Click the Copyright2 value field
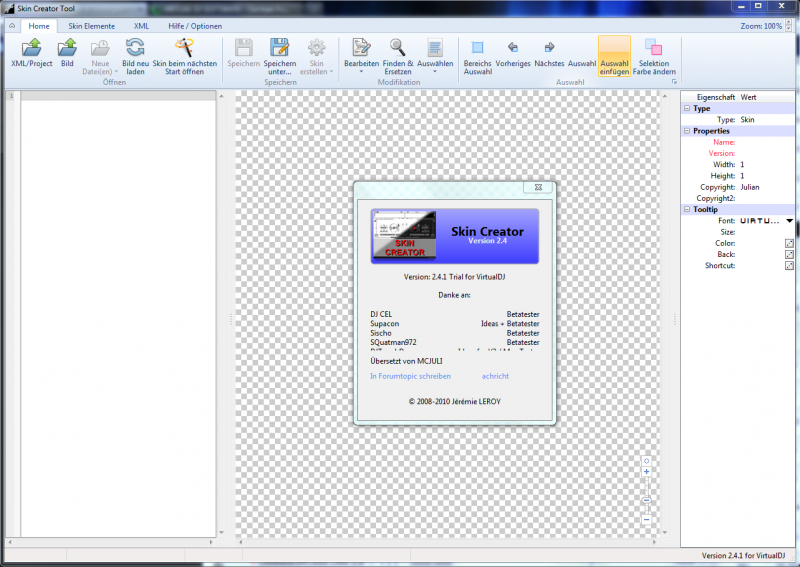This screenshot has height=567, width=800. click(x=766, y=199)
